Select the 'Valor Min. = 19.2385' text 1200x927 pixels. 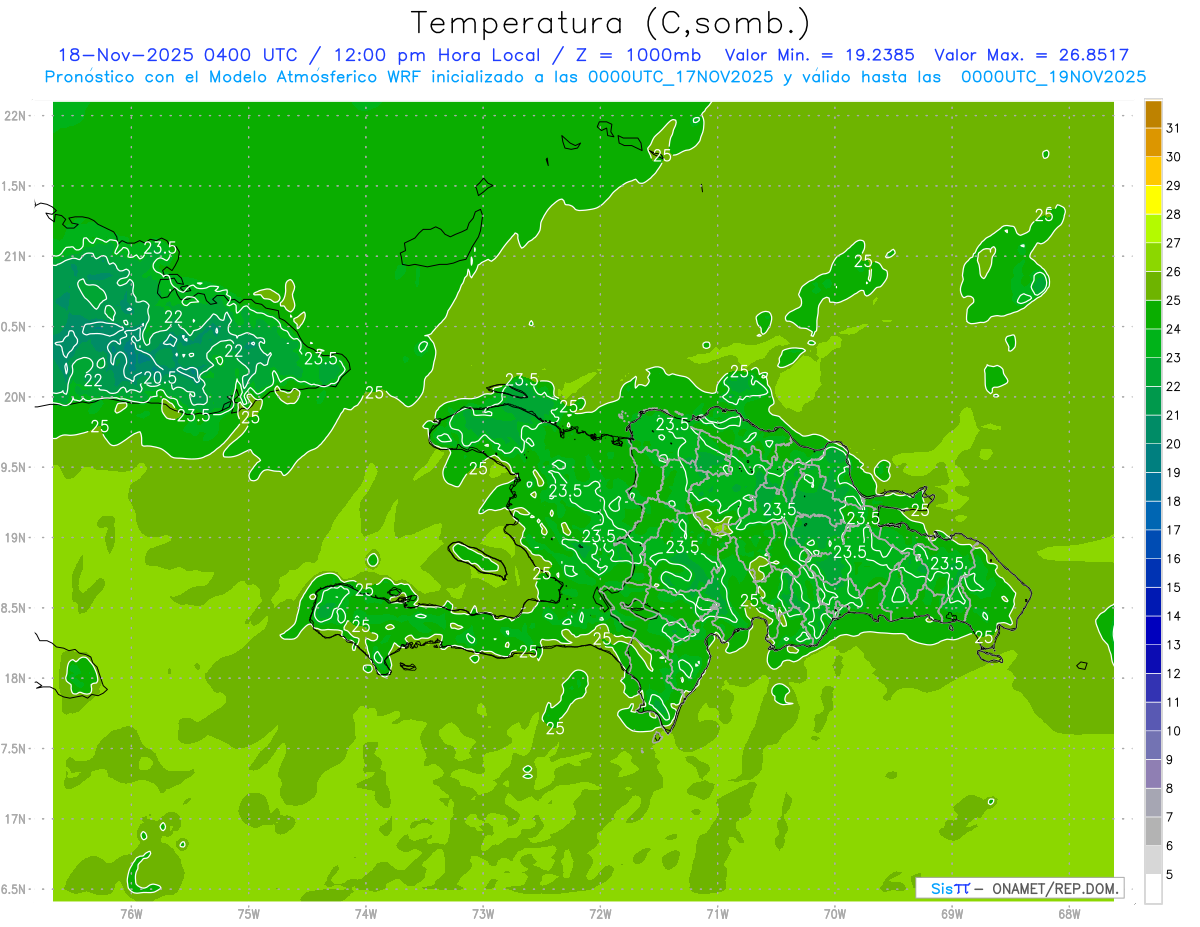[x=819, y=55]
